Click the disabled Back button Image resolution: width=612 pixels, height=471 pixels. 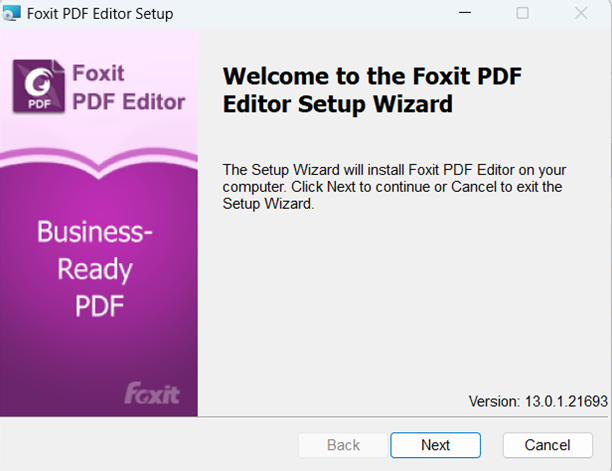[343, 445]
